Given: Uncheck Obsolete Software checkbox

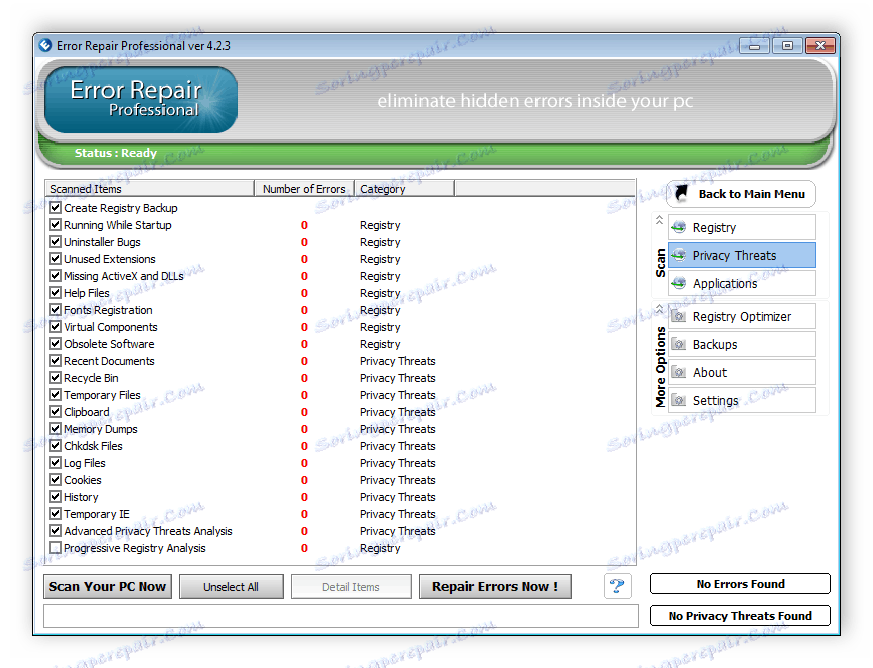Looking at the screenshot, I should click(55, 343).
